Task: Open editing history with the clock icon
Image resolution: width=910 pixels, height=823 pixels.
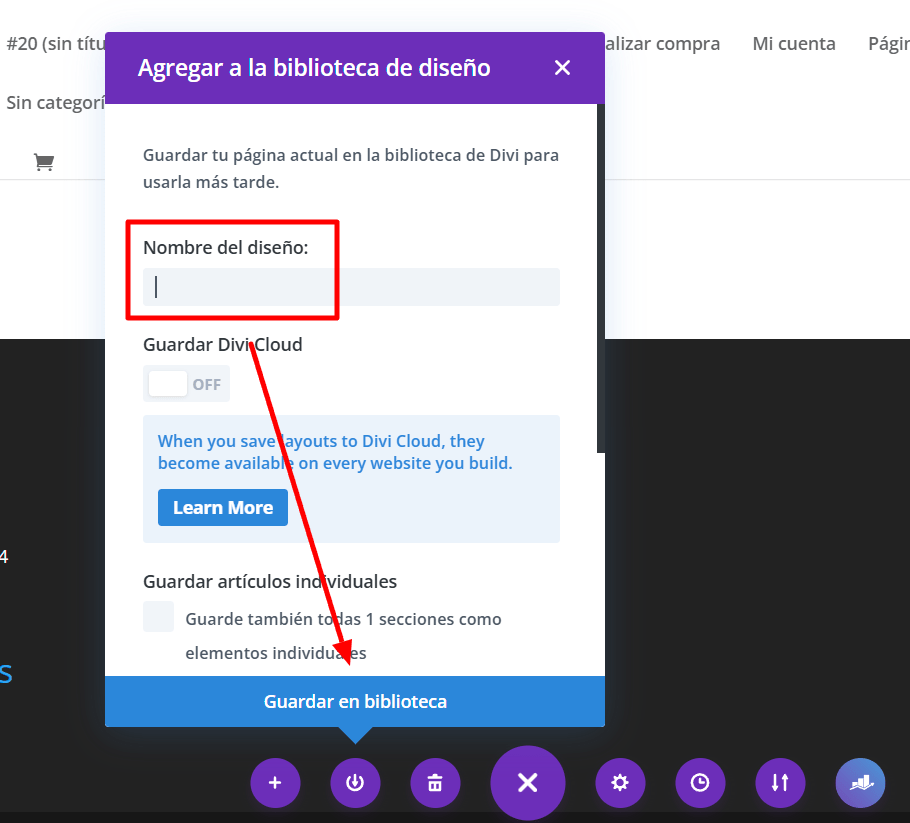Action: pyautogui.click(x=700, y=782)
